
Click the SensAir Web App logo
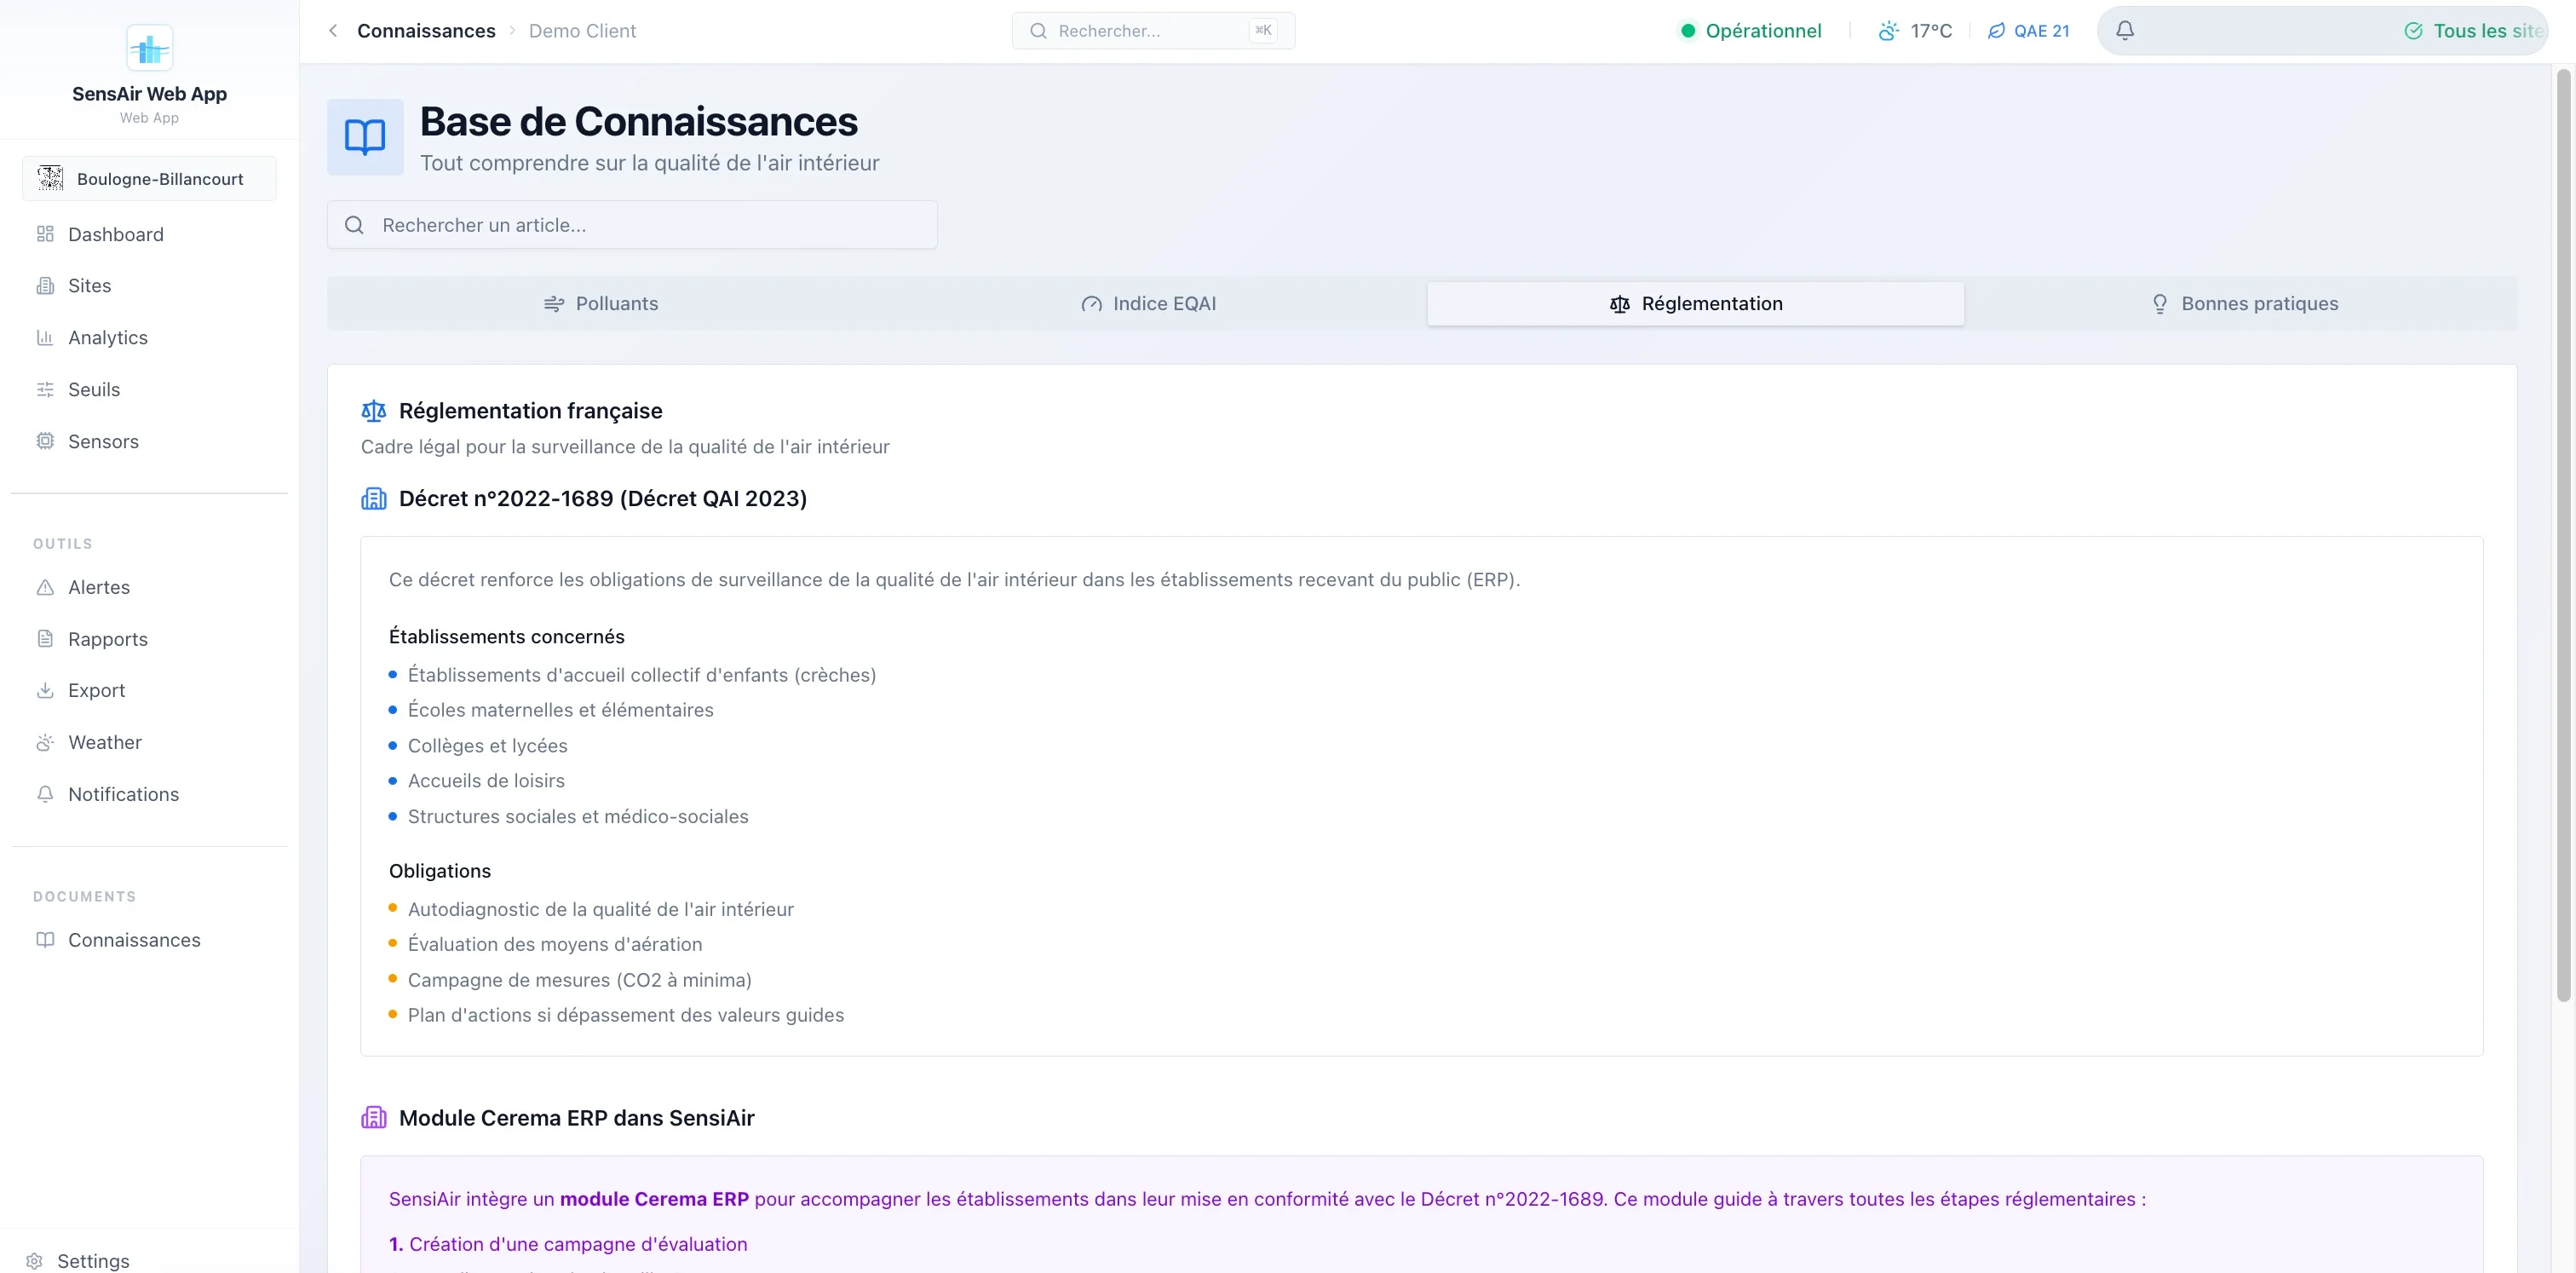[x=149, y=48]
